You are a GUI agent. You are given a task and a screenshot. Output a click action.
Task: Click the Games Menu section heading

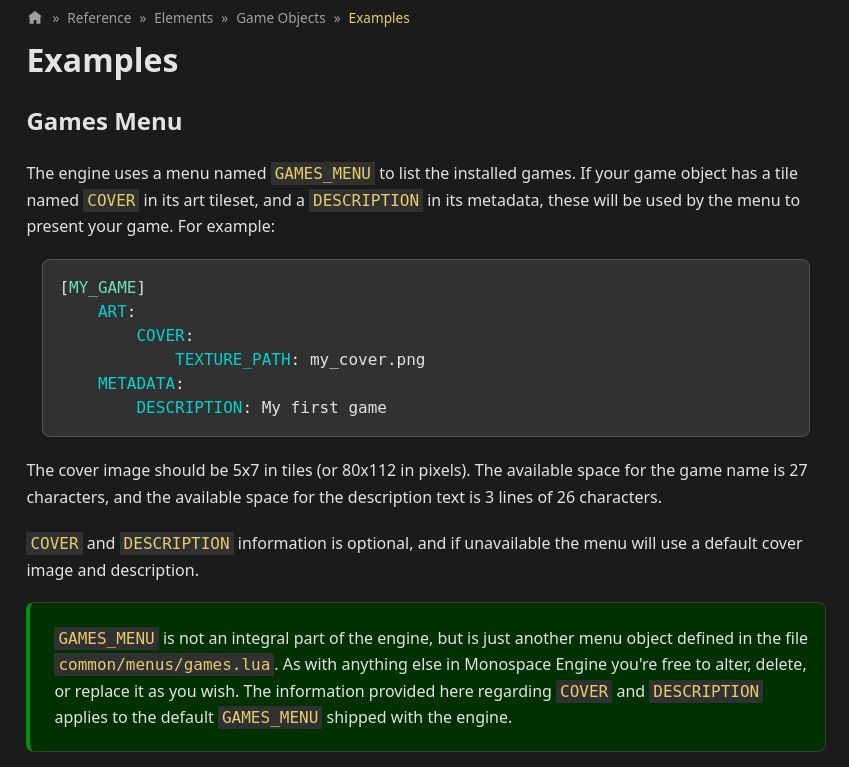105,122
